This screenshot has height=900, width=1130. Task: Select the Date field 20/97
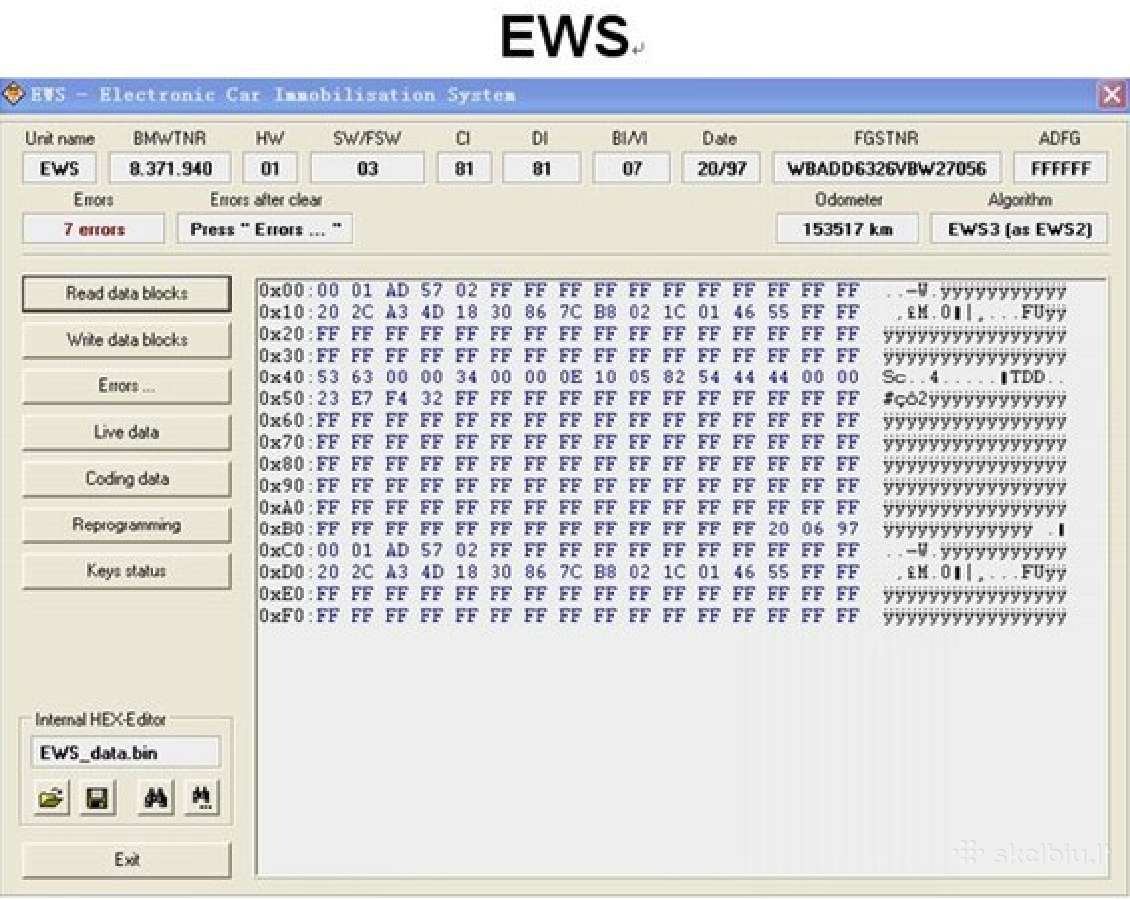tap(721, 169)
